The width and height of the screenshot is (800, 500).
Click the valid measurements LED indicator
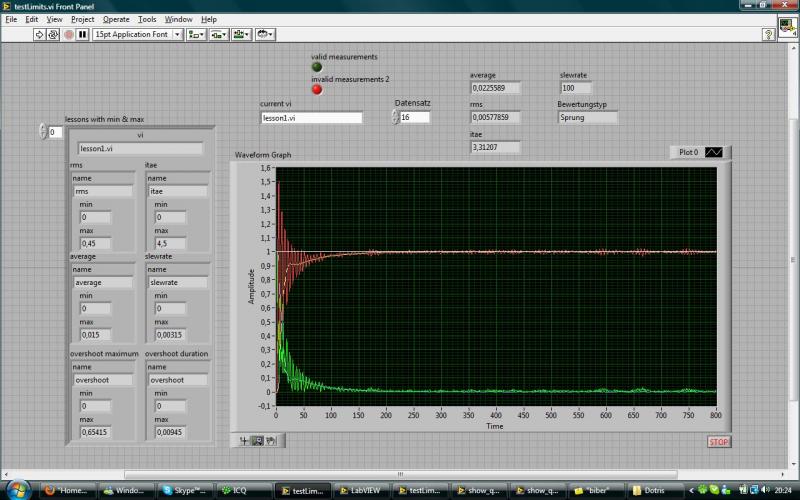(317, 67)
